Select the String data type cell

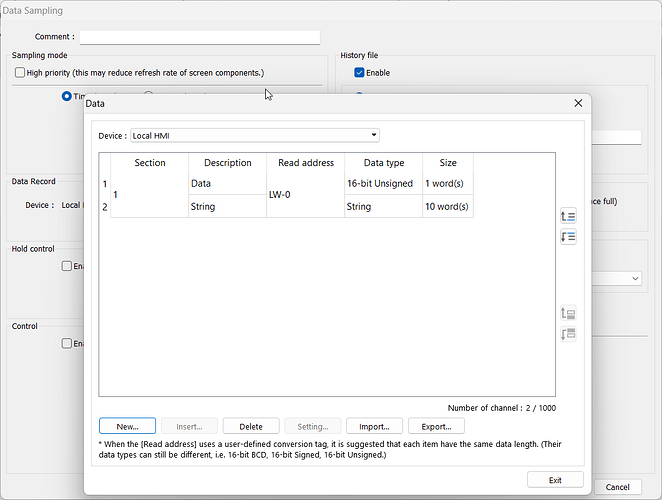point(384,206)
